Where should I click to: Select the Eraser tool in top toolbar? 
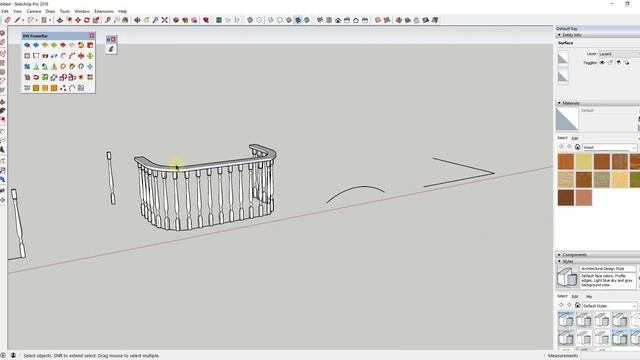tap(7, 20)
